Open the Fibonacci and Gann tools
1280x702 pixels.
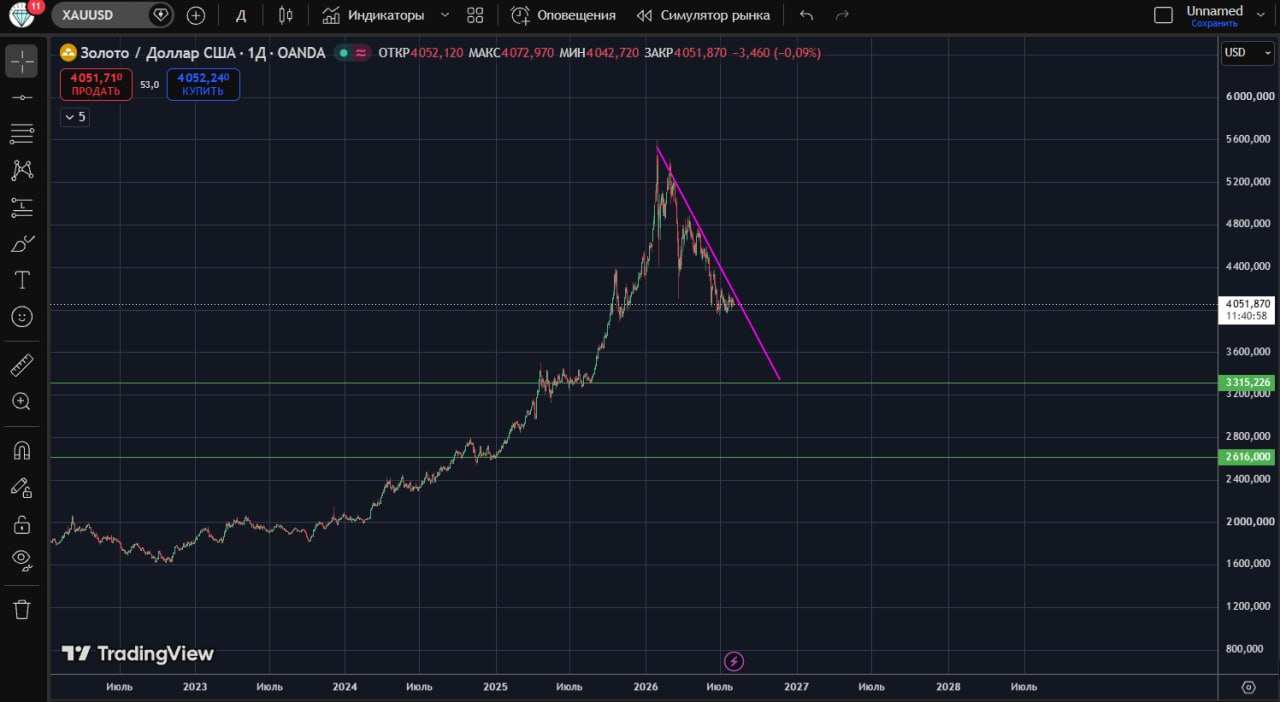click(22, 134)
